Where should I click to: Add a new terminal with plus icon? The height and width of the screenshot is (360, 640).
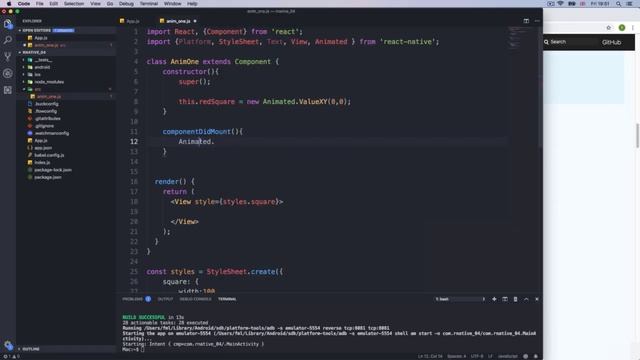(x=494, y=299)
